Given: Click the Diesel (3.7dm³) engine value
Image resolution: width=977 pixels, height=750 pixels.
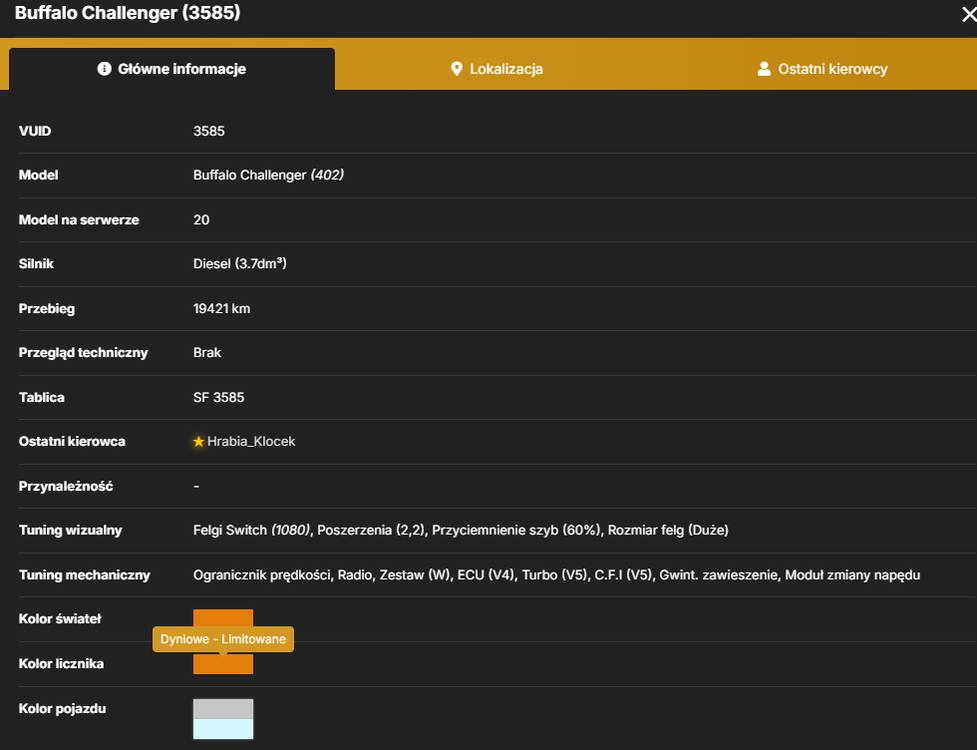Looking at the screenshot, I should [240, 263].
